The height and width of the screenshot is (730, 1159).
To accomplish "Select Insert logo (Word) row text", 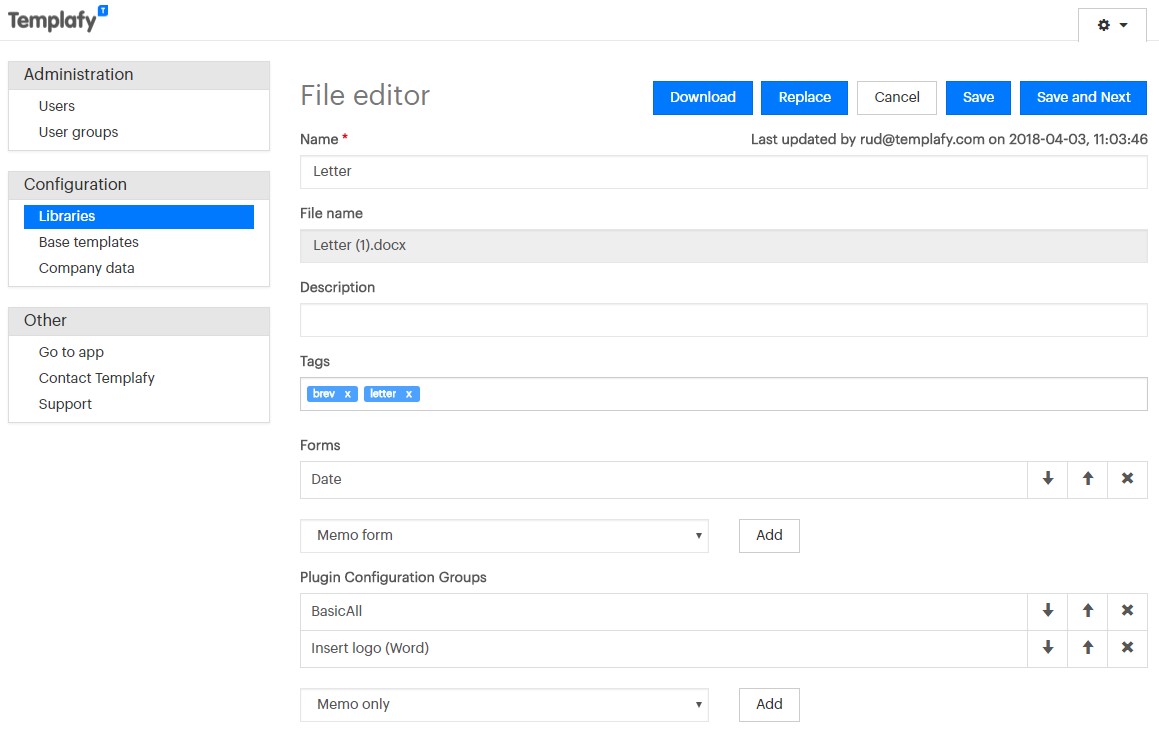I will click(370, 648).
